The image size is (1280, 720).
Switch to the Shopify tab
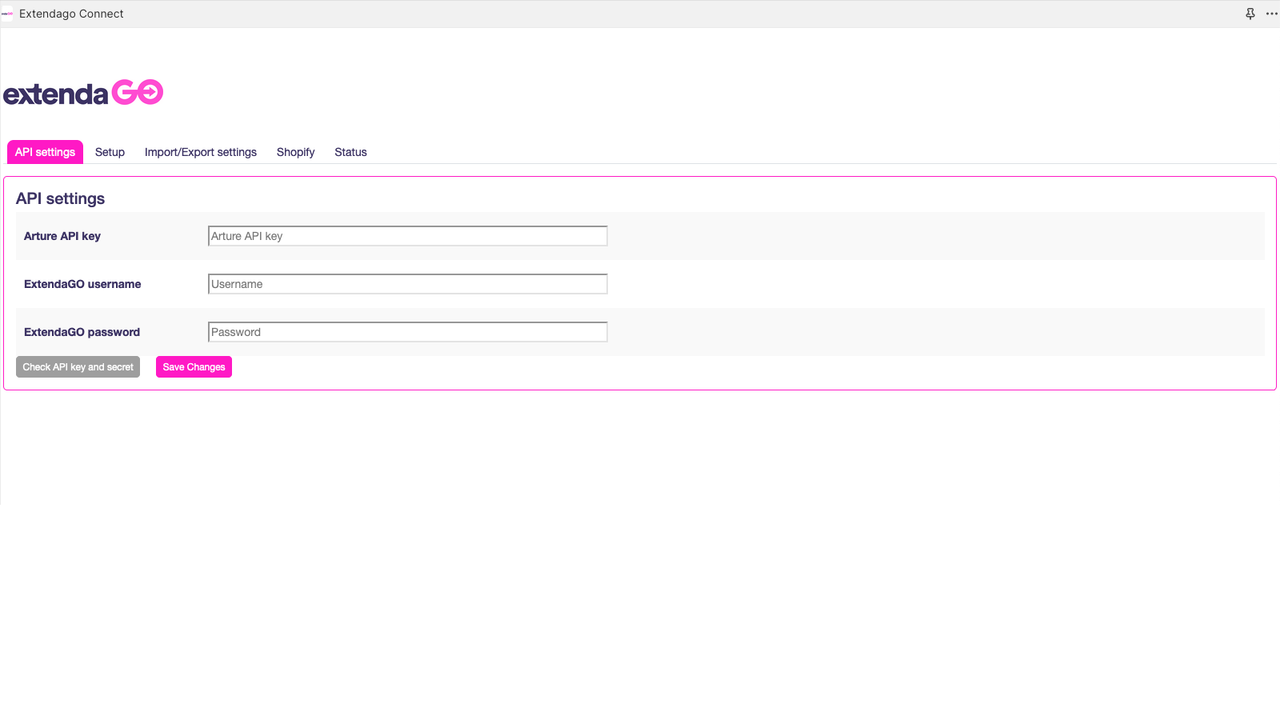point(295,152)
